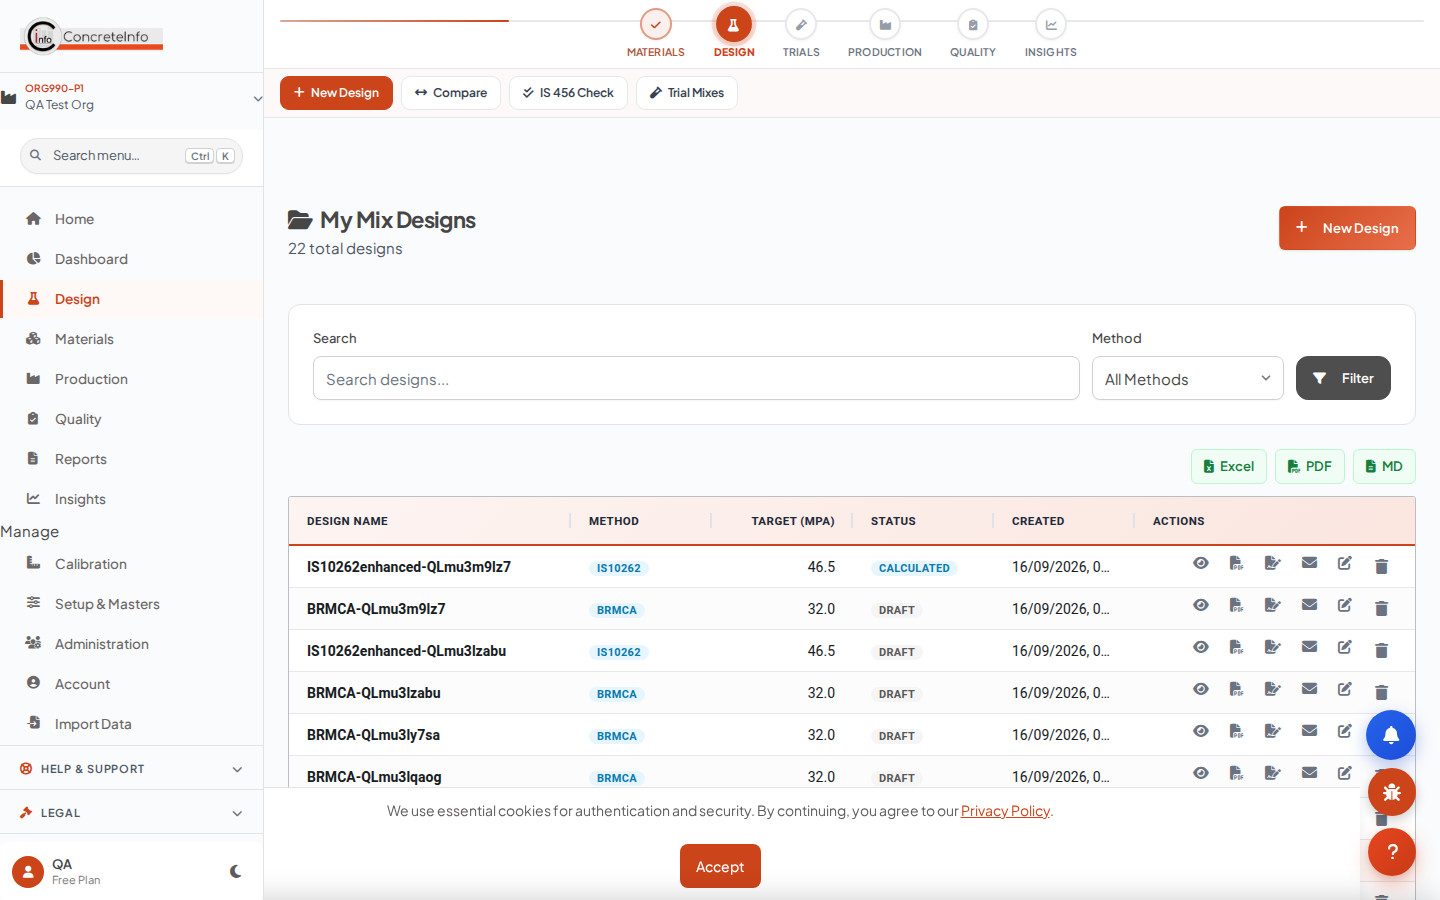Click the large New Design button beside heading
Screen dimensions: 1440x900
[1347, 228]
